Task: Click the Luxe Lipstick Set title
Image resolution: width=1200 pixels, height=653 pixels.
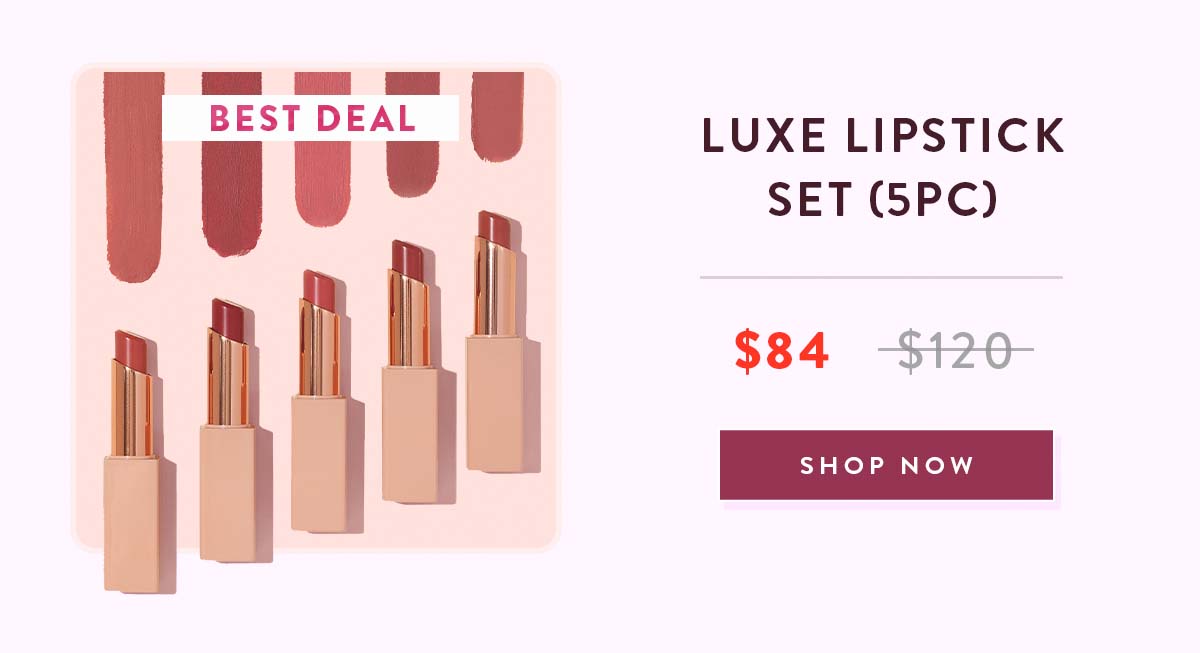Action: pos(884,168)
